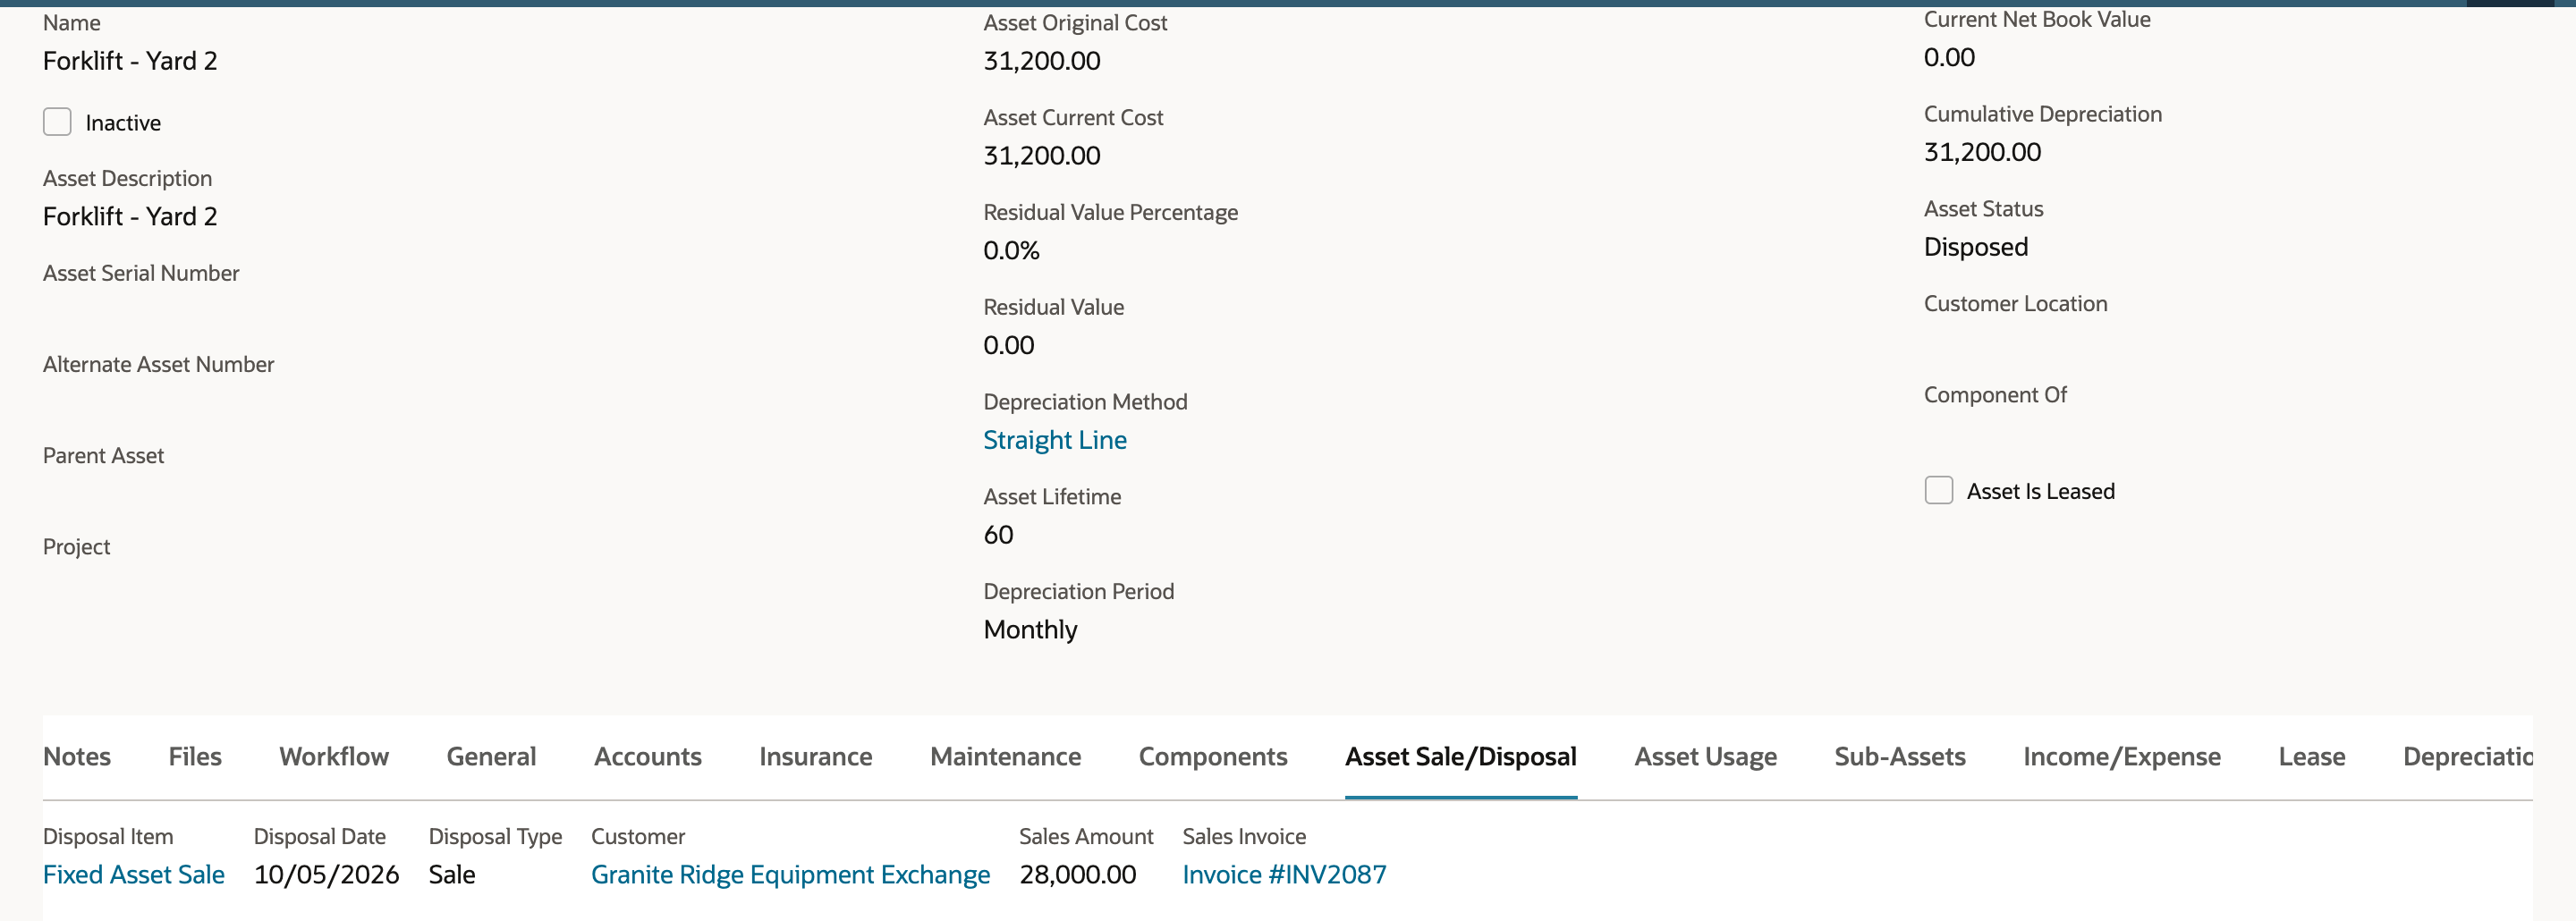Click the Name value Forklift - Yard 2
The height and width of the screenshot is (921, 2576).
pyautogui.click(x=130, y=61)
